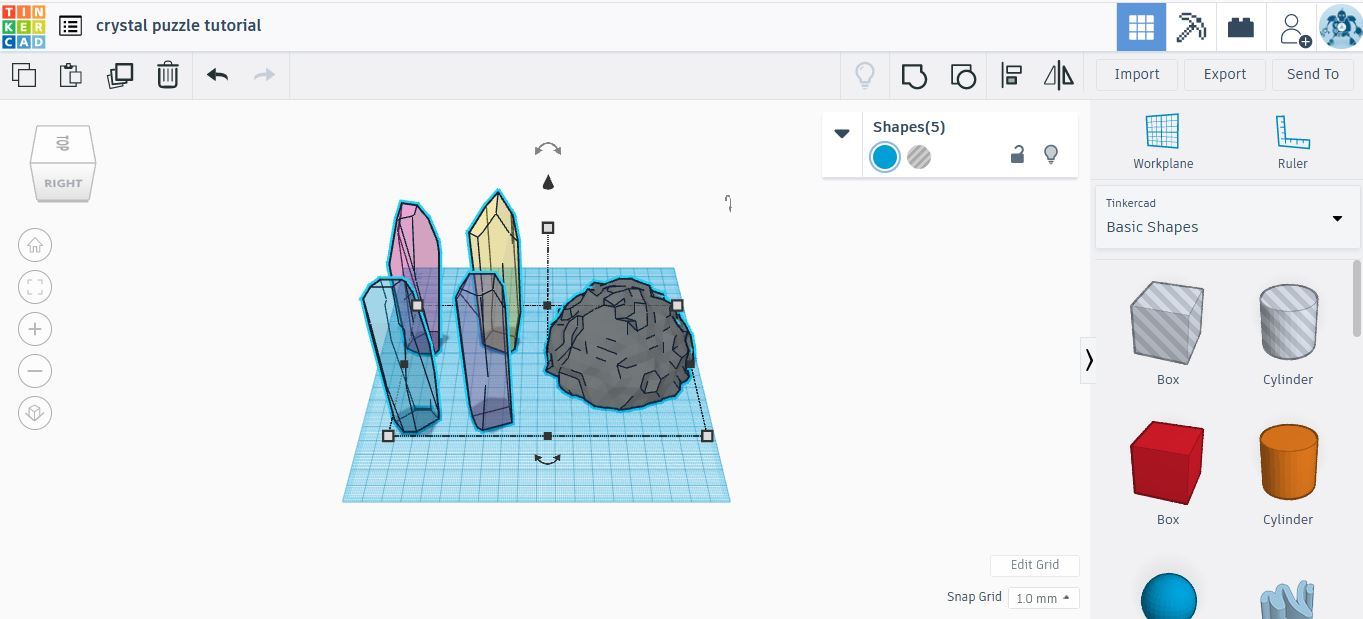Click the Paste tool icon
Image resolution: width=1363 pixels, height=619 pixels.
click(x=71, y=75)
